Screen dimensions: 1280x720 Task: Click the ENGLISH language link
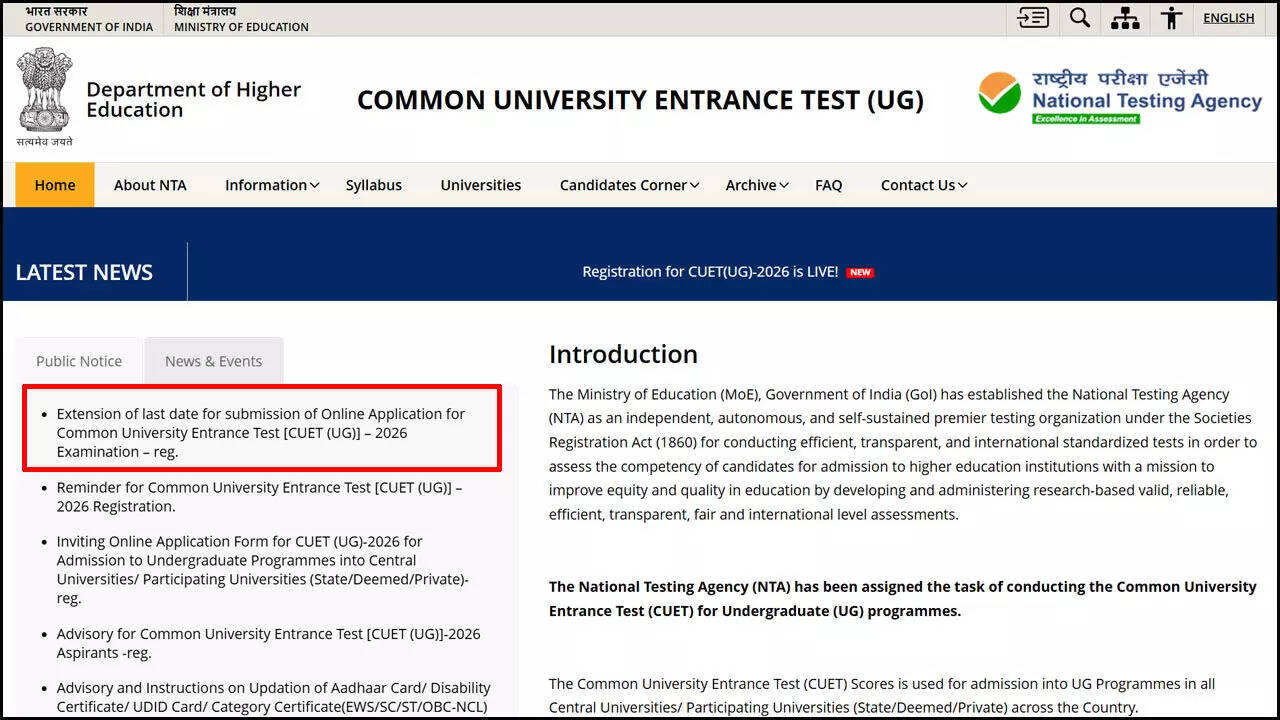[x=1228, y=17]
